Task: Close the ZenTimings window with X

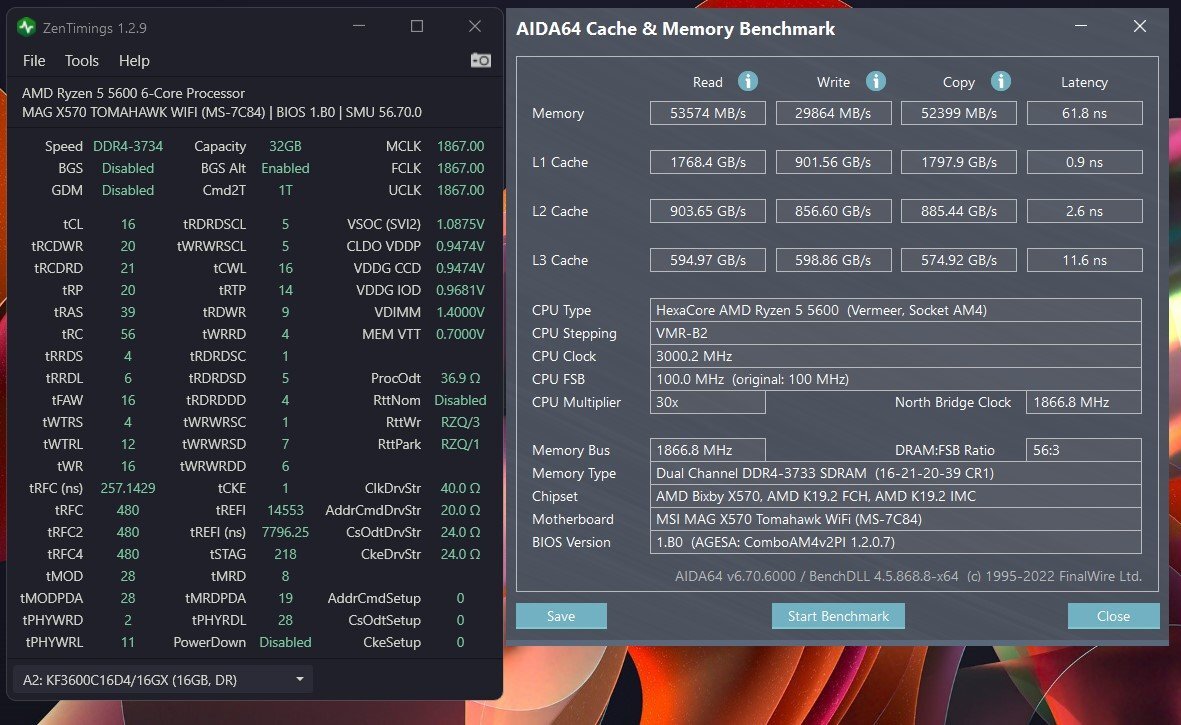Action: point(475,26)
